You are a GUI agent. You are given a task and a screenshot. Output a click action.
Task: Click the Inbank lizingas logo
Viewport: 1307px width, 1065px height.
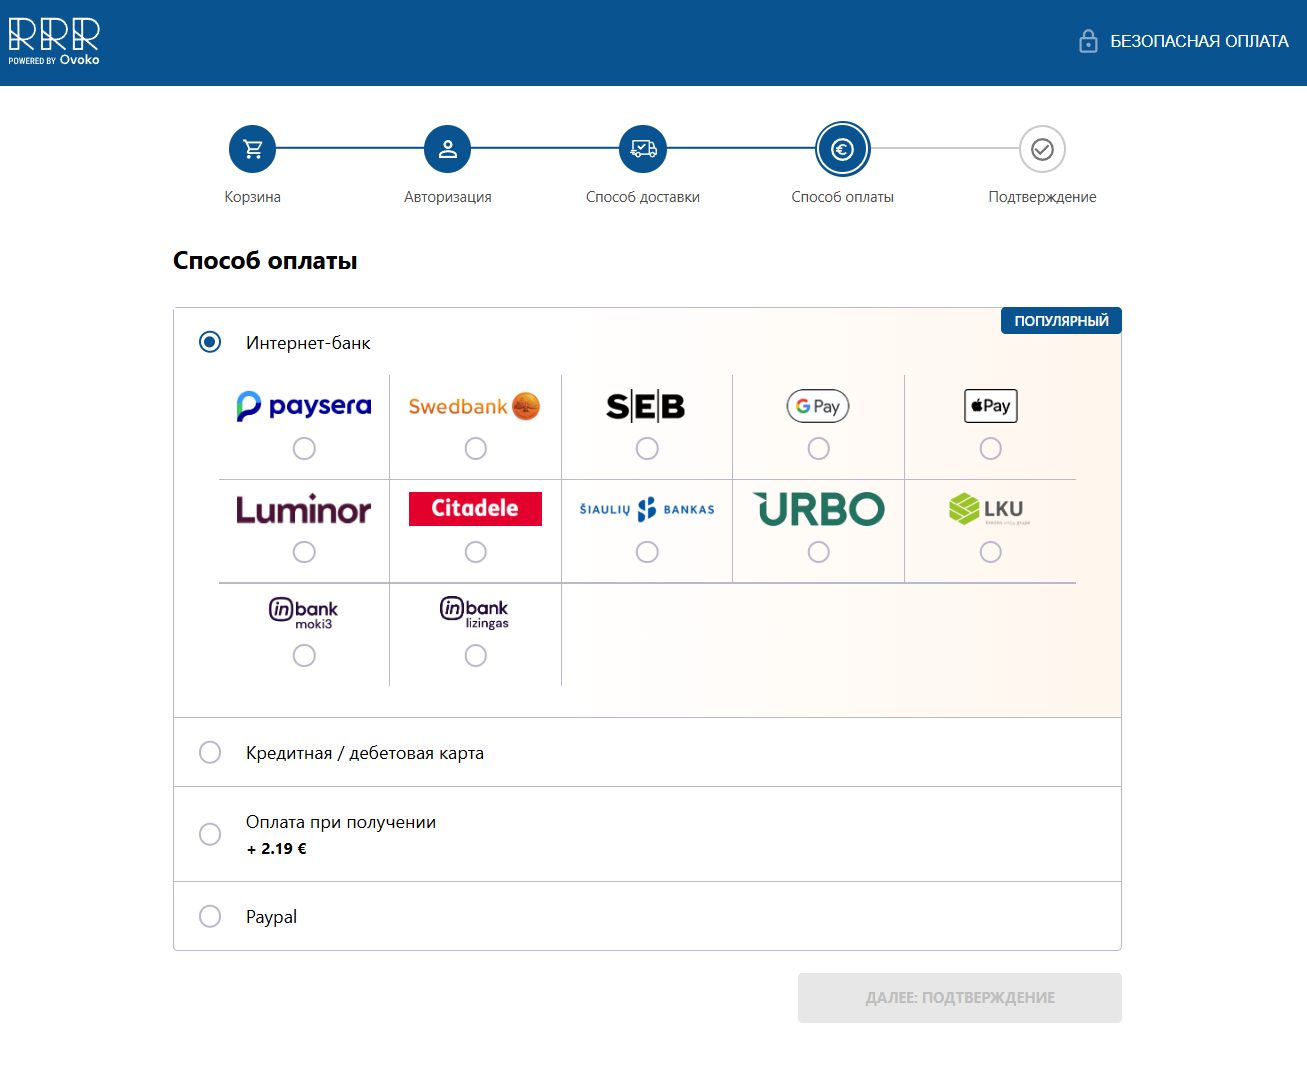475,613
